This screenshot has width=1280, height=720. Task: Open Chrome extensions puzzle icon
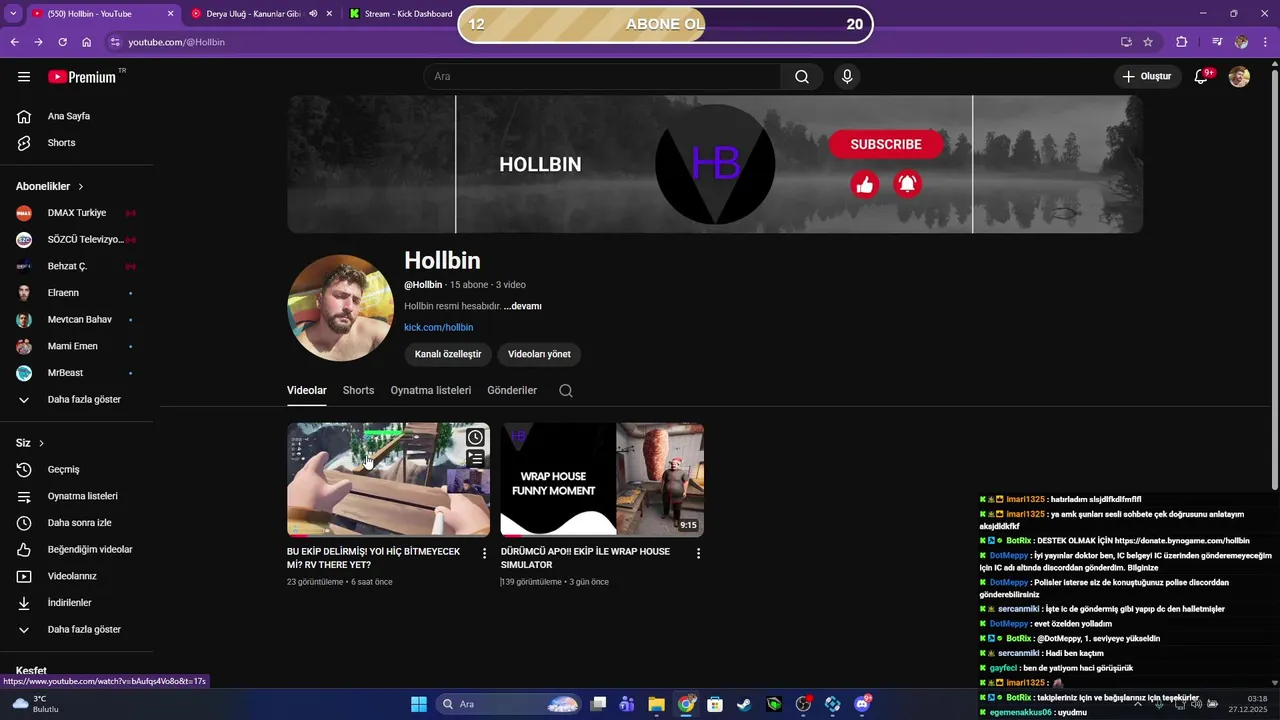pyautogui.click(x=1182, y=42)
